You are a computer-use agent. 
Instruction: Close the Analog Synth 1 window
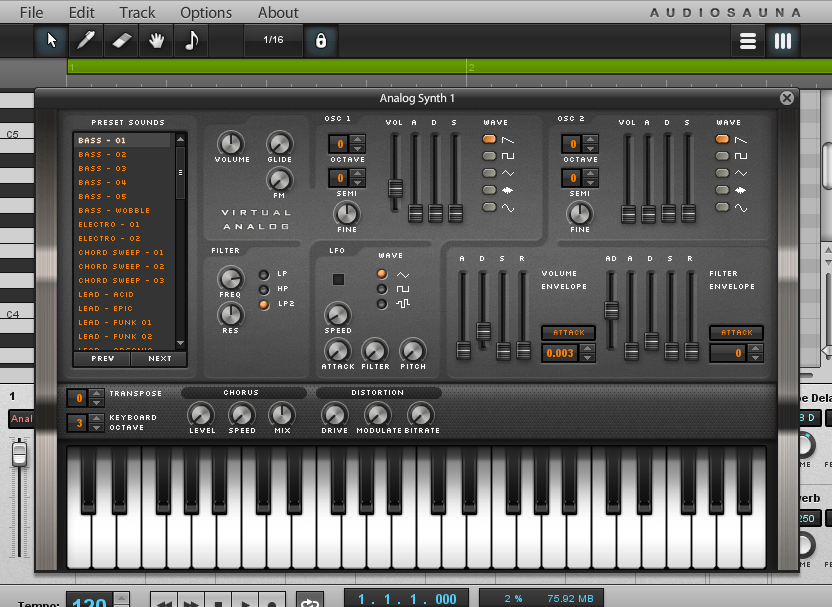(x=786, y=98)
